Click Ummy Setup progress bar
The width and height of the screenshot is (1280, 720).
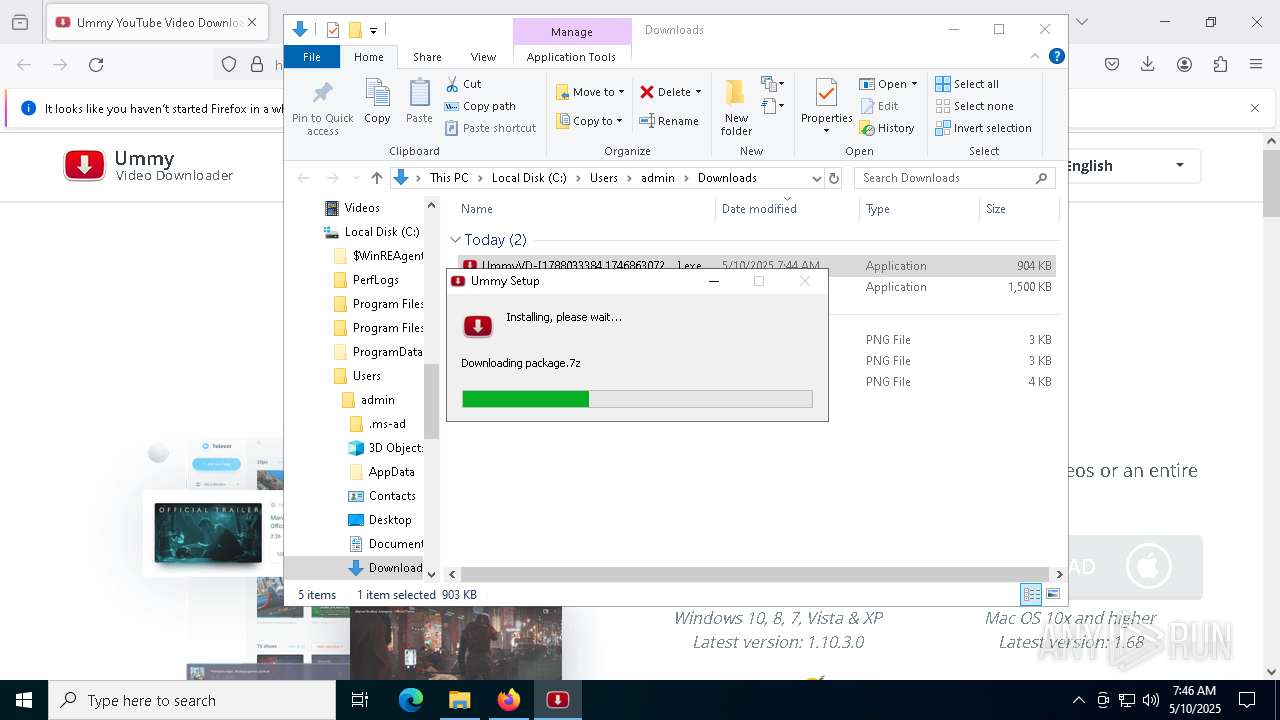point(637,399)
